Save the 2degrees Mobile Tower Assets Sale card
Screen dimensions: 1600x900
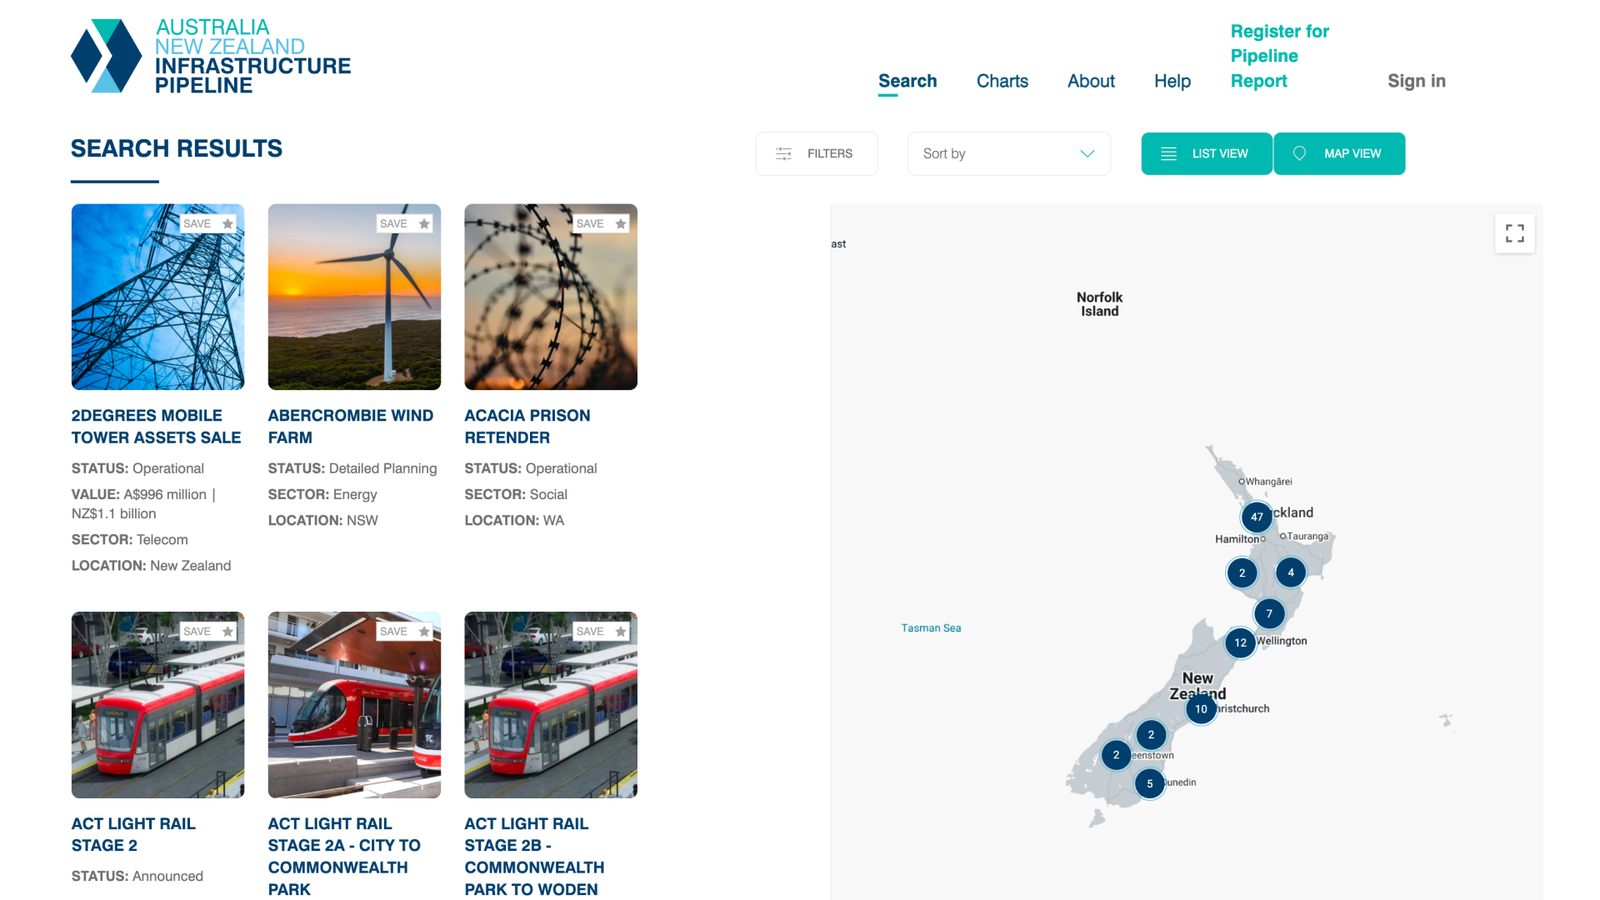coord(208,224)
